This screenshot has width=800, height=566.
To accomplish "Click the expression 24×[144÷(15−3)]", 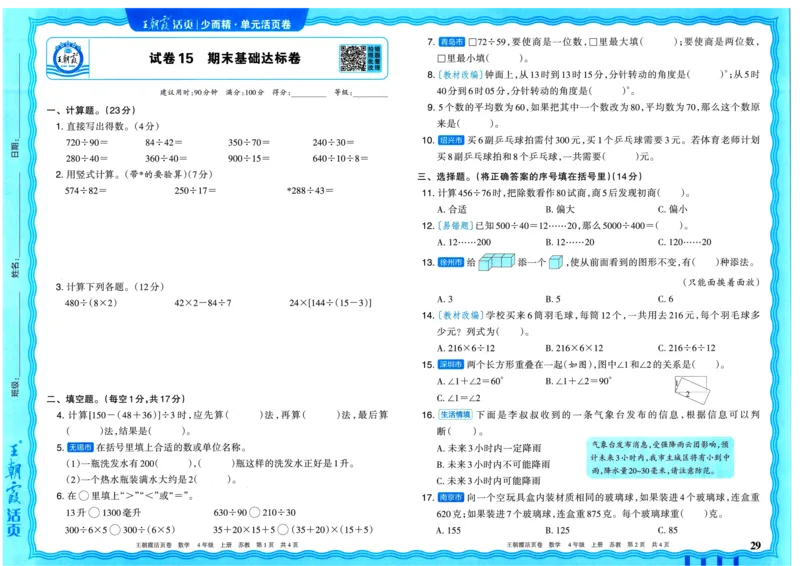I will [x=331, y=303].
